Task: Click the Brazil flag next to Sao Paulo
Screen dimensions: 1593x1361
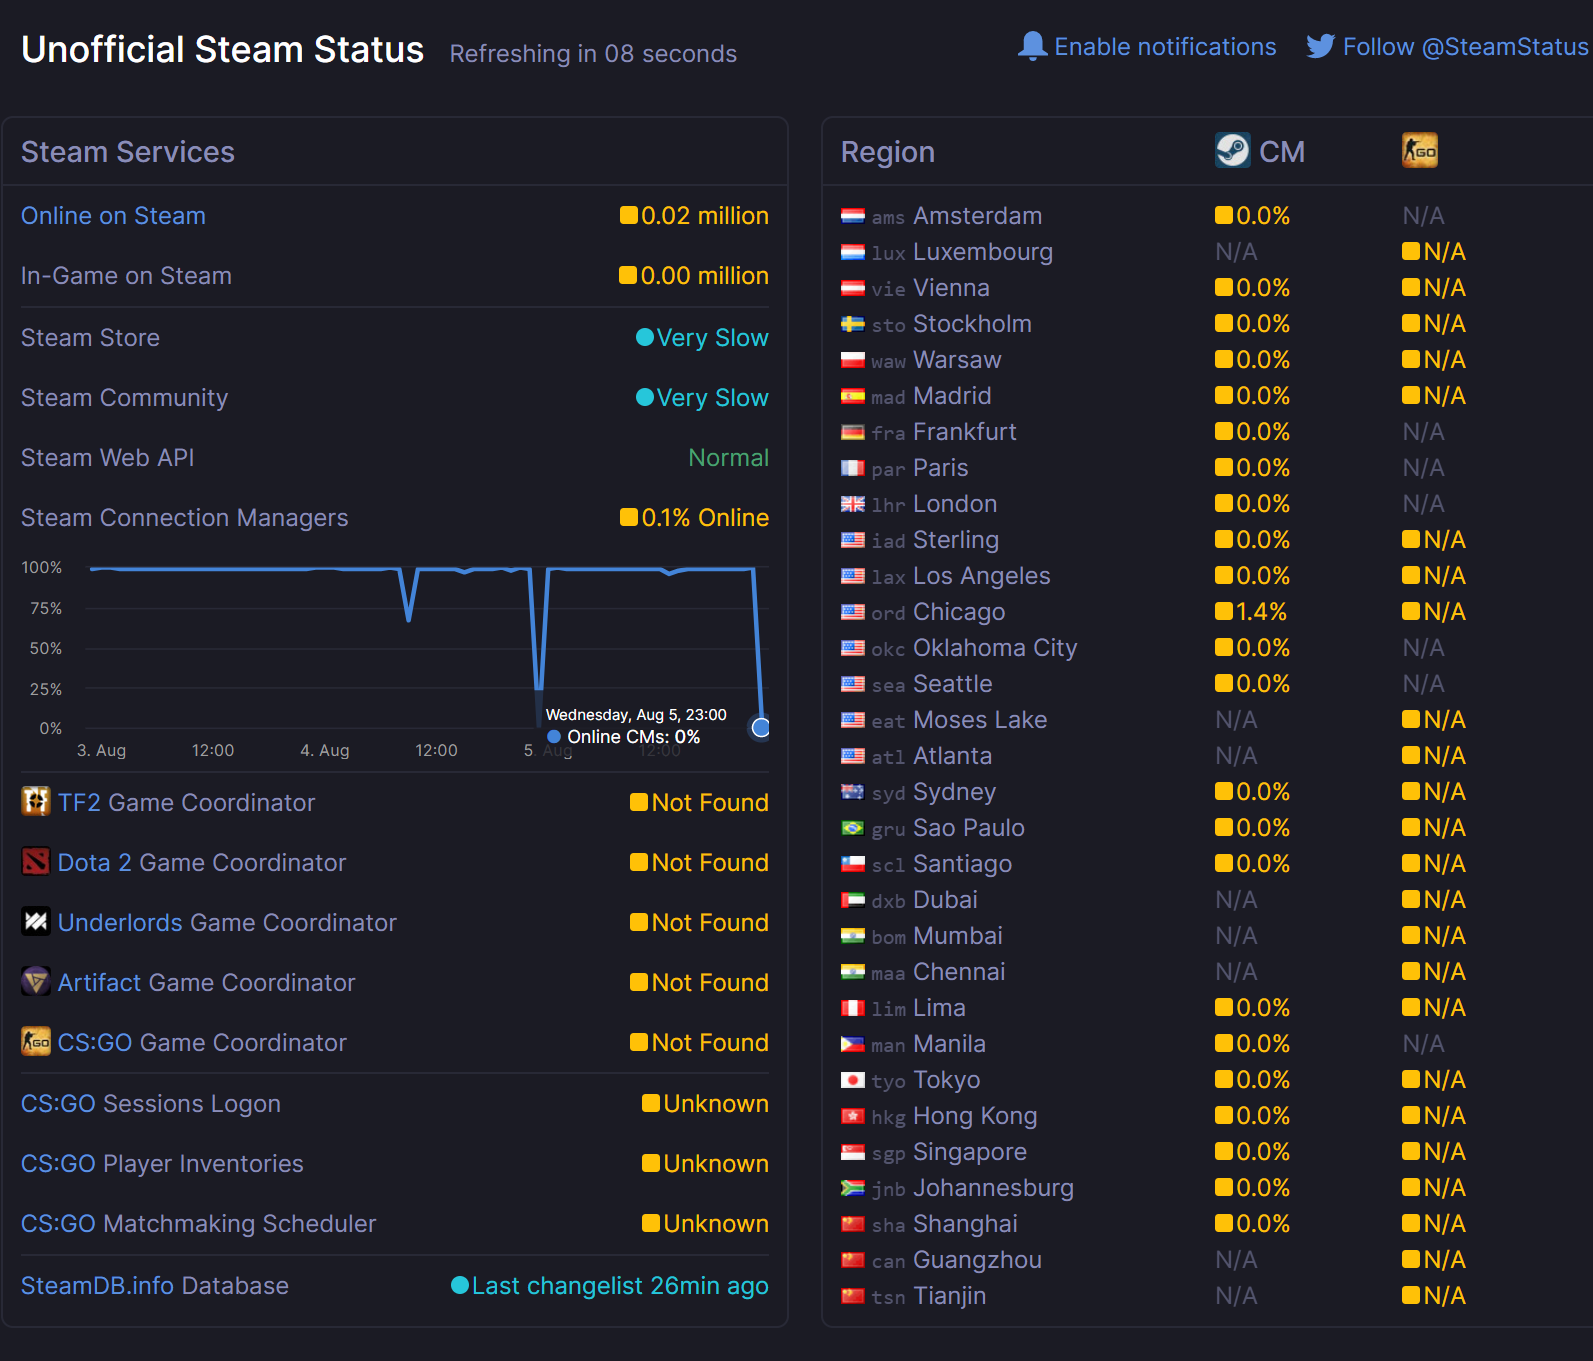Action: pos(853,828)
